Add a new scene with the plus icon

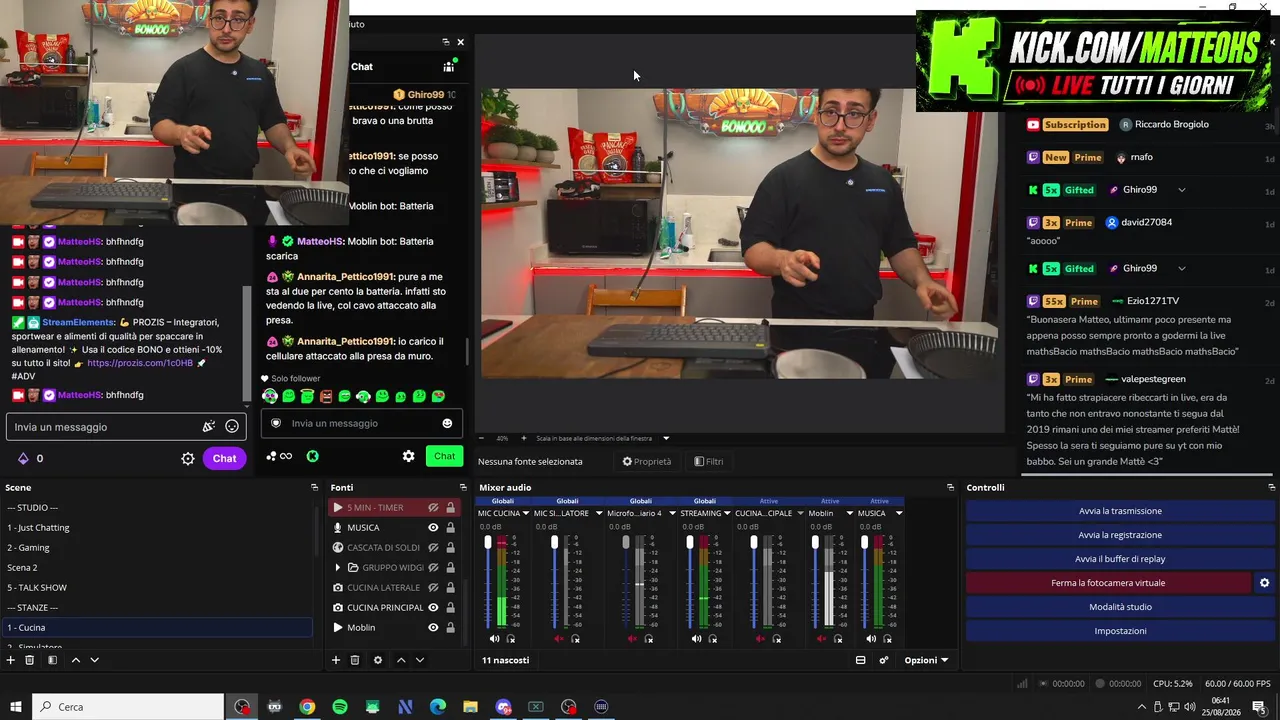11,660
